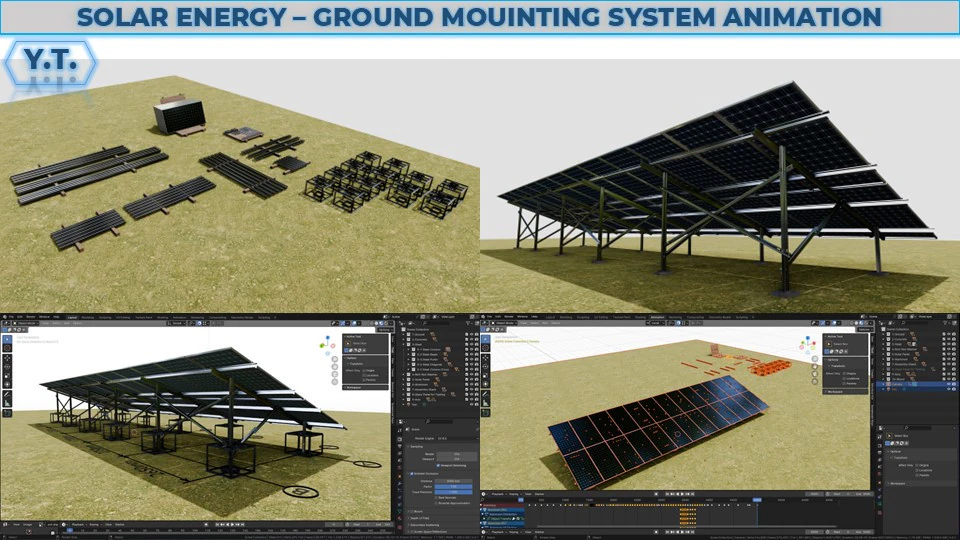The height and width of the screenshot is (540, 960).
Task: Open Render Engine dropdown
Action: tap(458, 438)
